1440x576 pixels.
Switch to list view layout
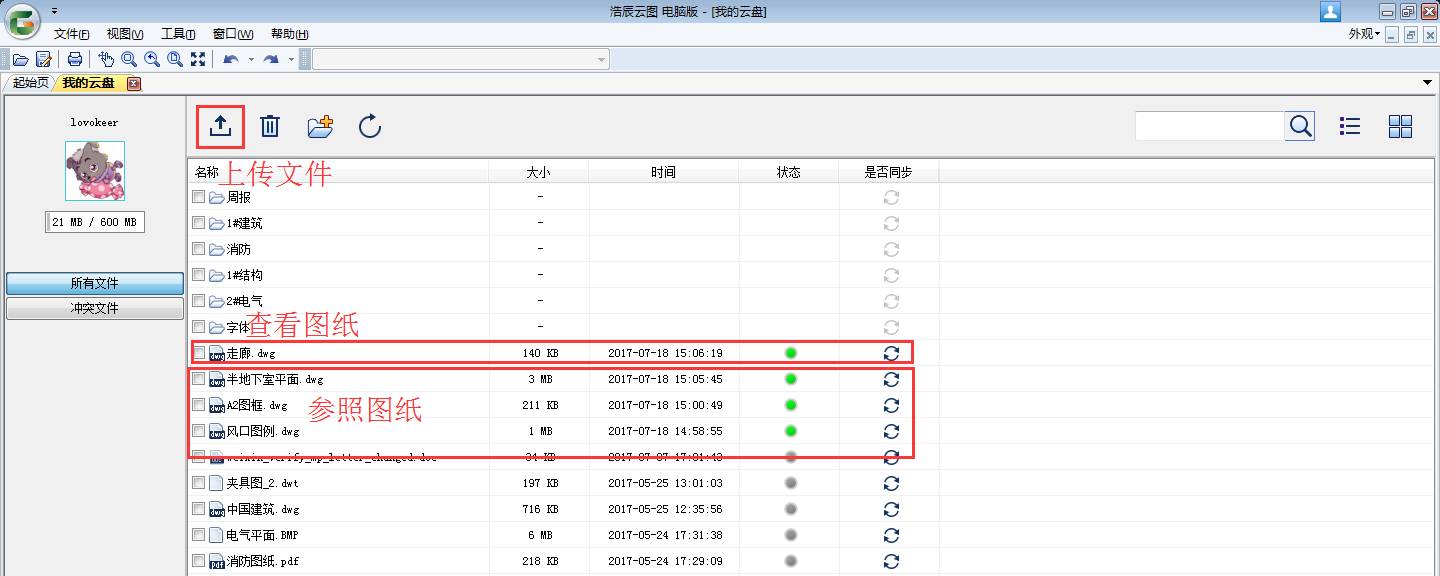click(x=1350, y=126)
